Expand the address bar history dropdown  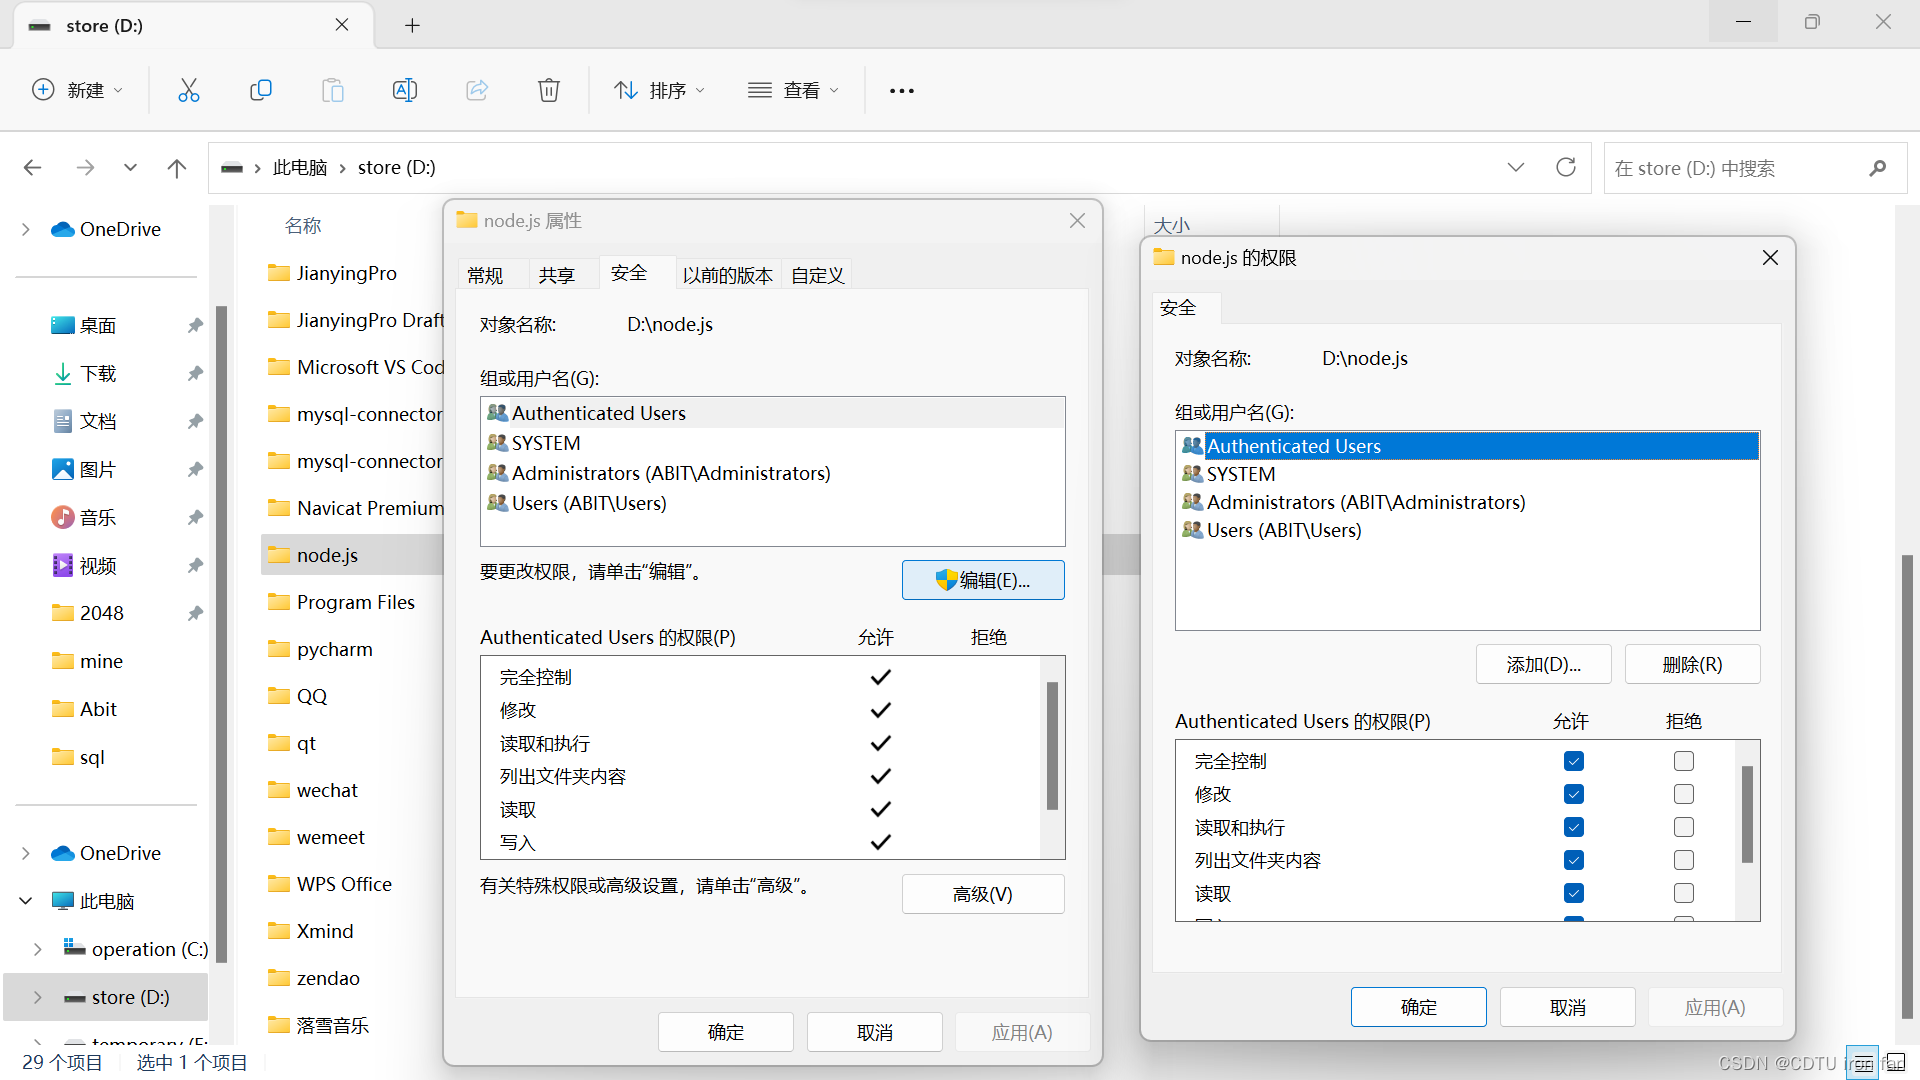(1516, 167)
